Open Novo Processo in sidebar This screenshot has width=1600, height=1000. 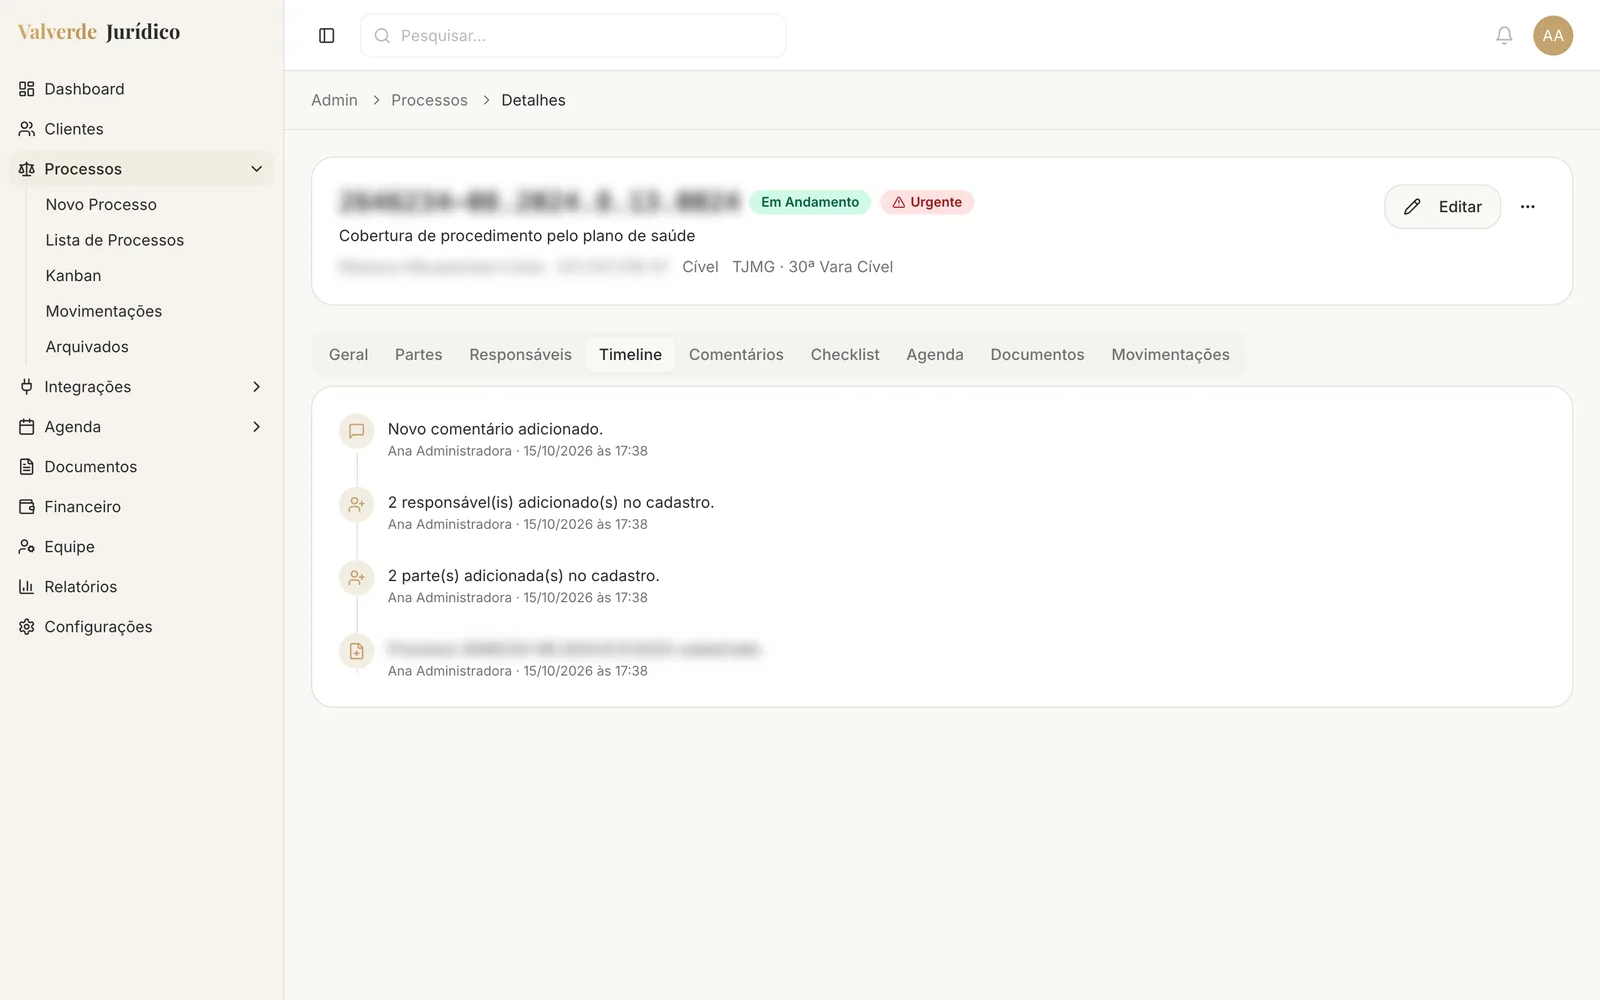[x=101, y=205]
